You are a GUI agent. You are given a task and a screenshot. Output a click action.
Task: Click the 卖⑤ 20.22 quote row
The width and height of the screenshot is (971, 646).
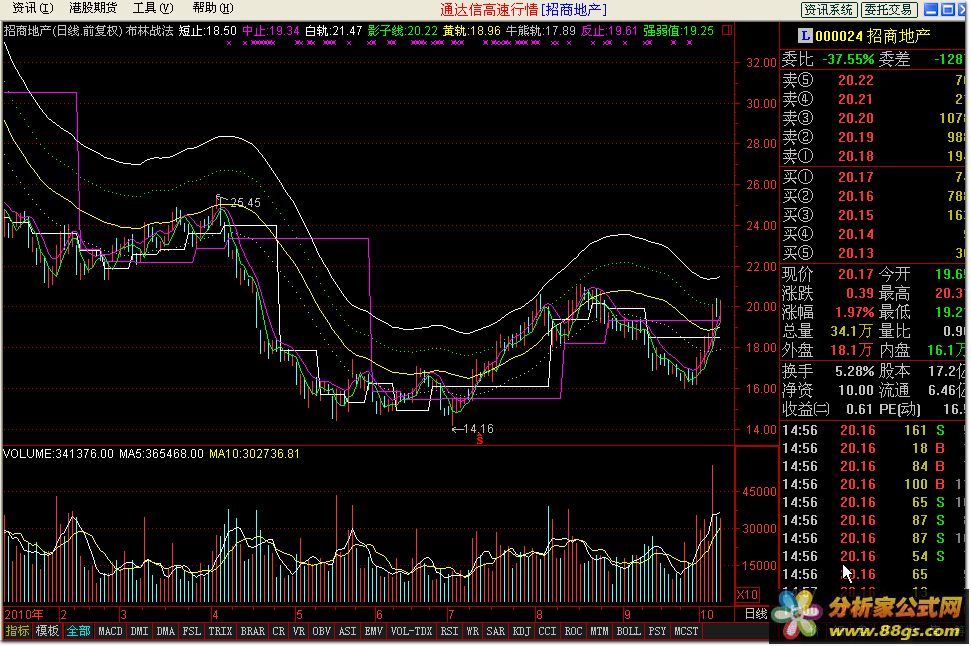point(873,80)
